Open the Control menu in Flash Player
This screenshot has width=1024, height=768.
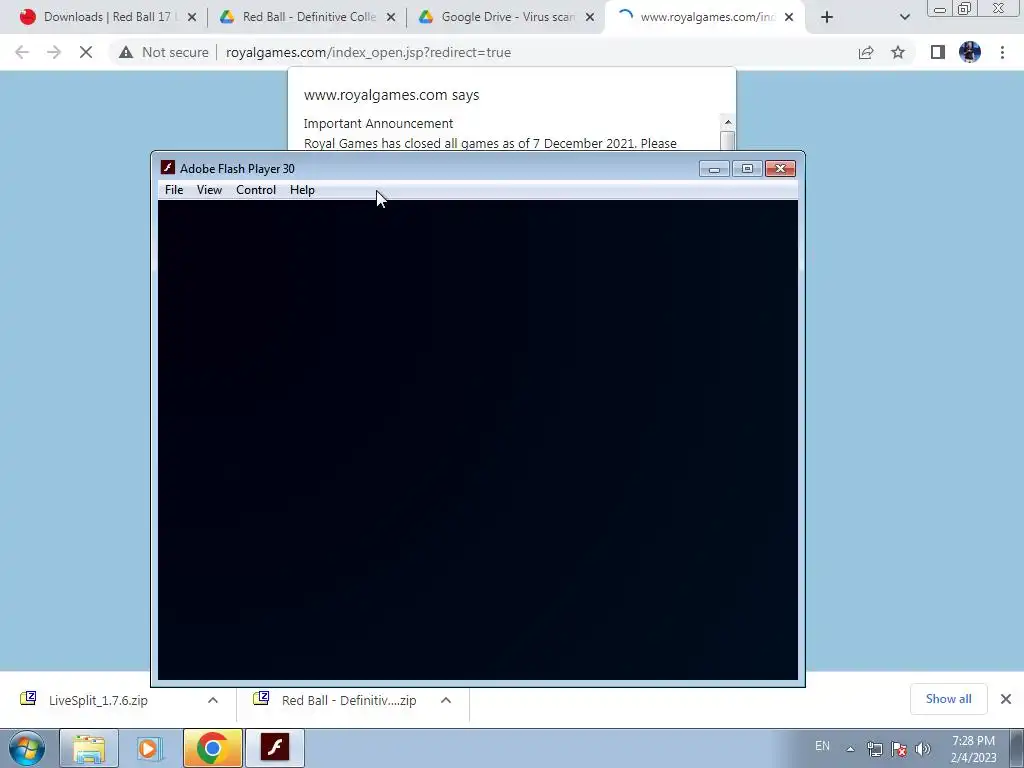(256, 190)
